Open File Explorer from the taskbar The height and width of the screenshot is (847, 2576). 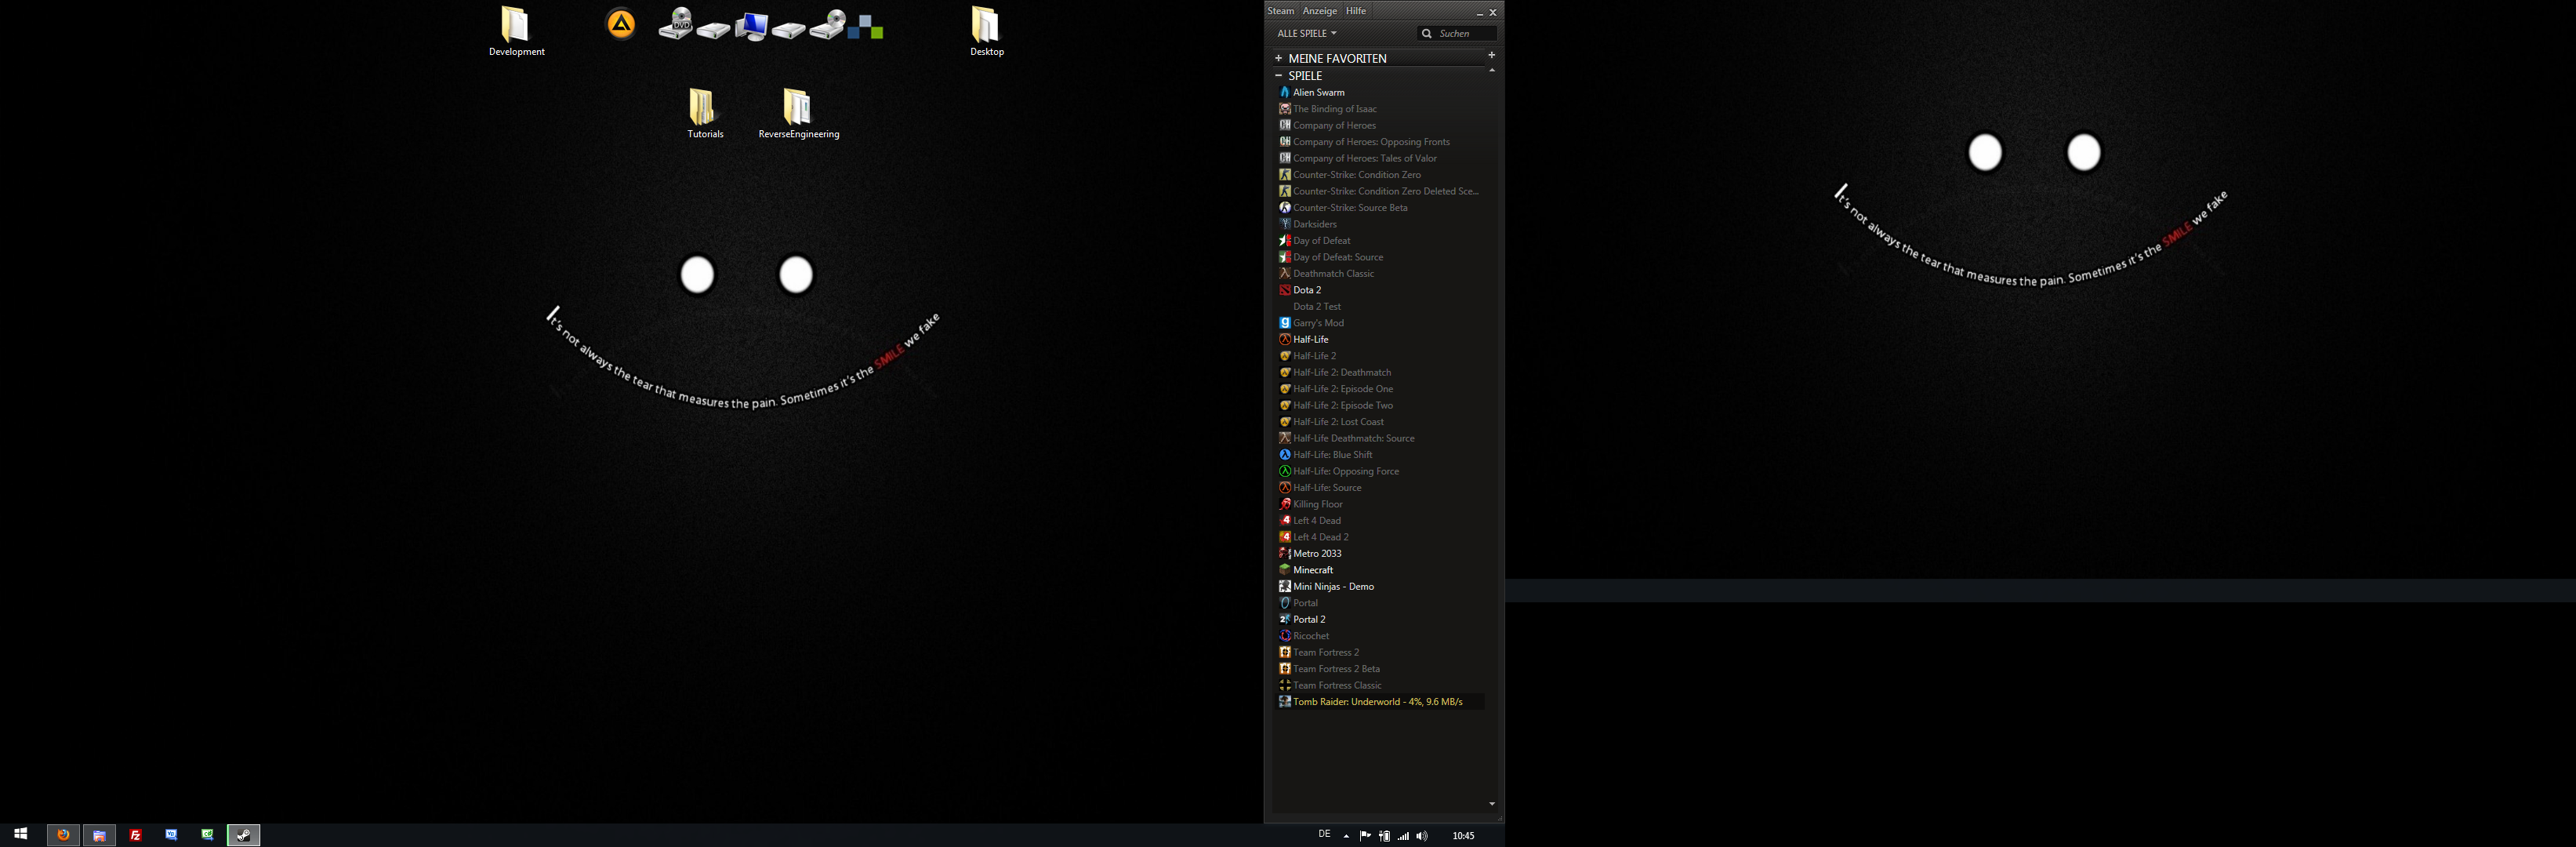99,835
